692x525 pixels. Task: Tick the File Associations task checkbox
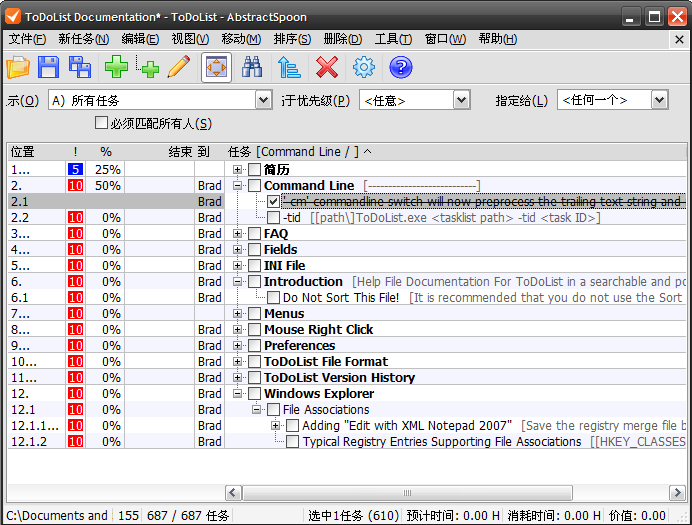point(274,409)
